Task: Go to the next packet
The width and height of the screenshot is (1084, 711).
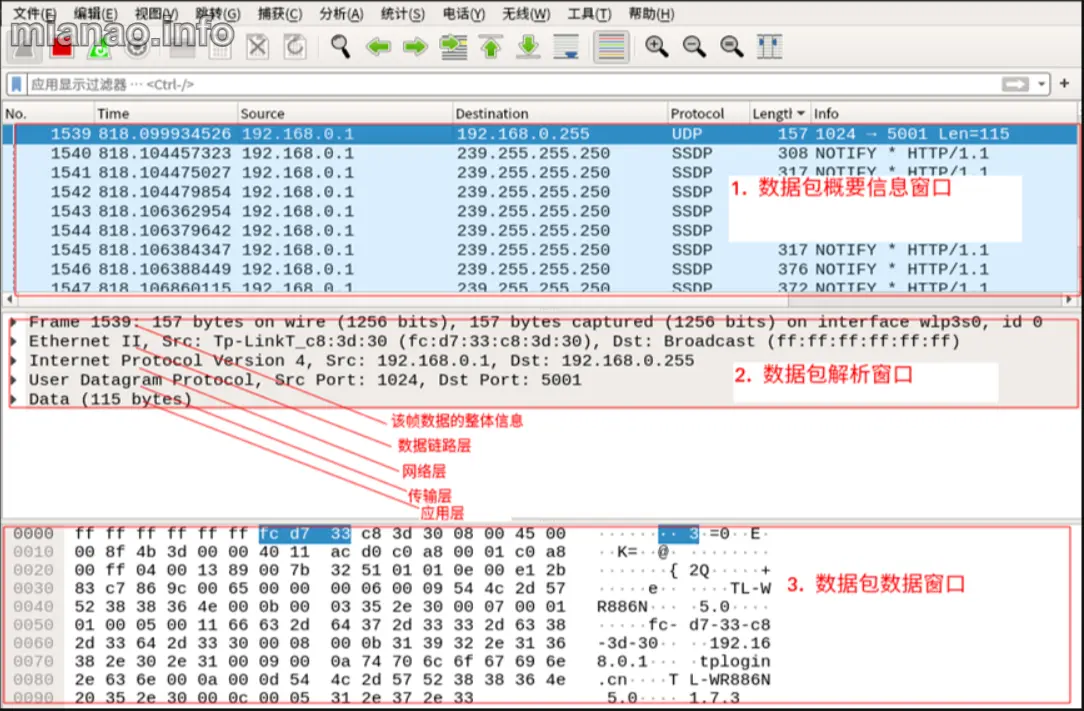Action: click(x=415, y=47)
